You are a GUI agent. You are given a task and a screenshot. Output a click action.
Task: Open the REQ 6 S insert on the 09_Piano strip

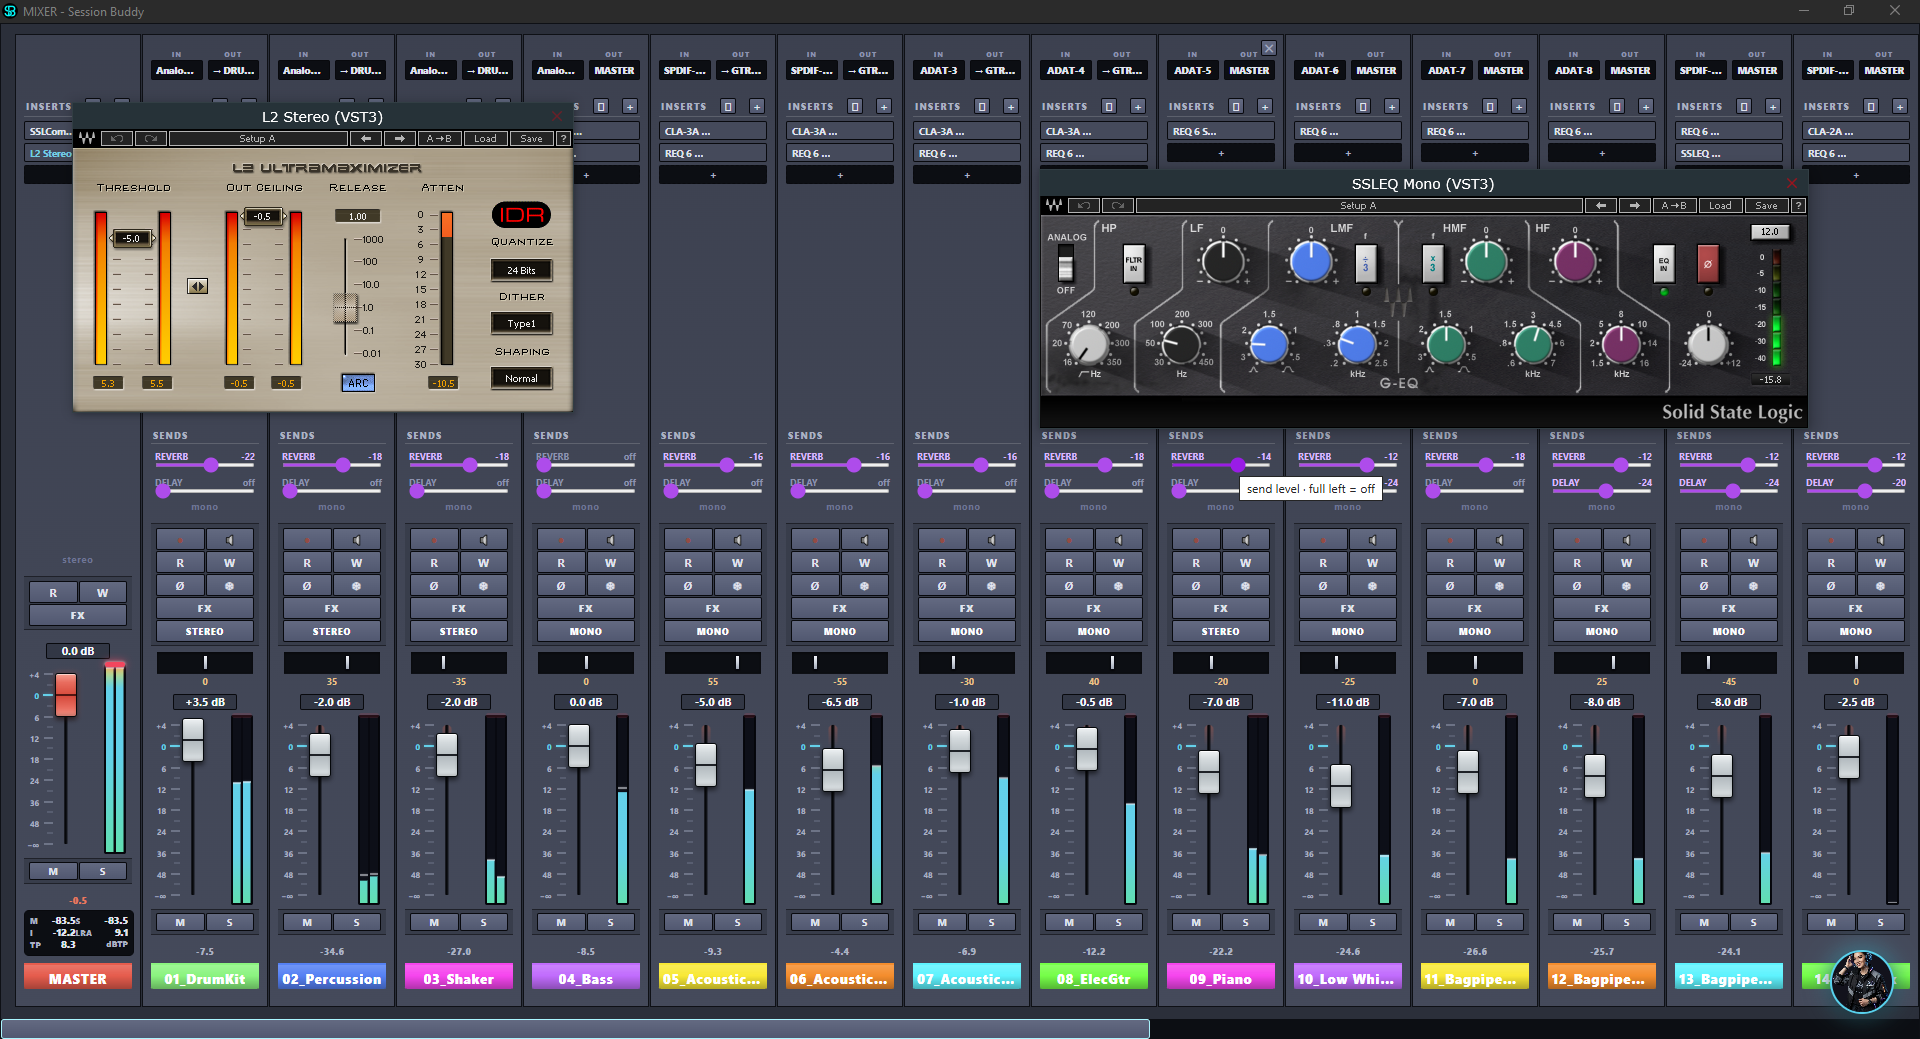coord(1221,131)
